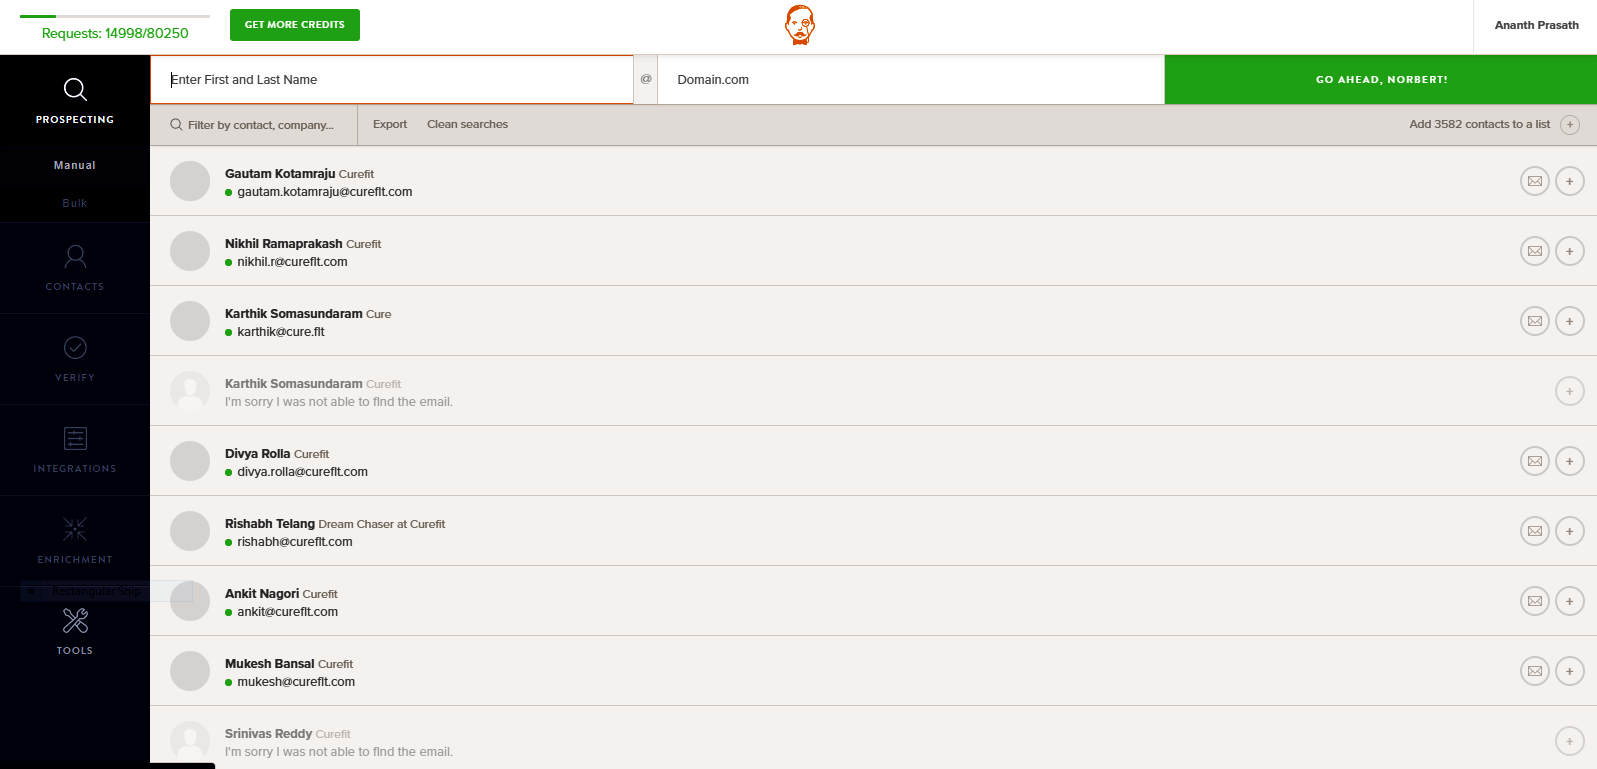The height and width of the screenshot is (769, 1597).
Task: Click divya.rolla@curefit.com email
Action: (x=302, y=472)
